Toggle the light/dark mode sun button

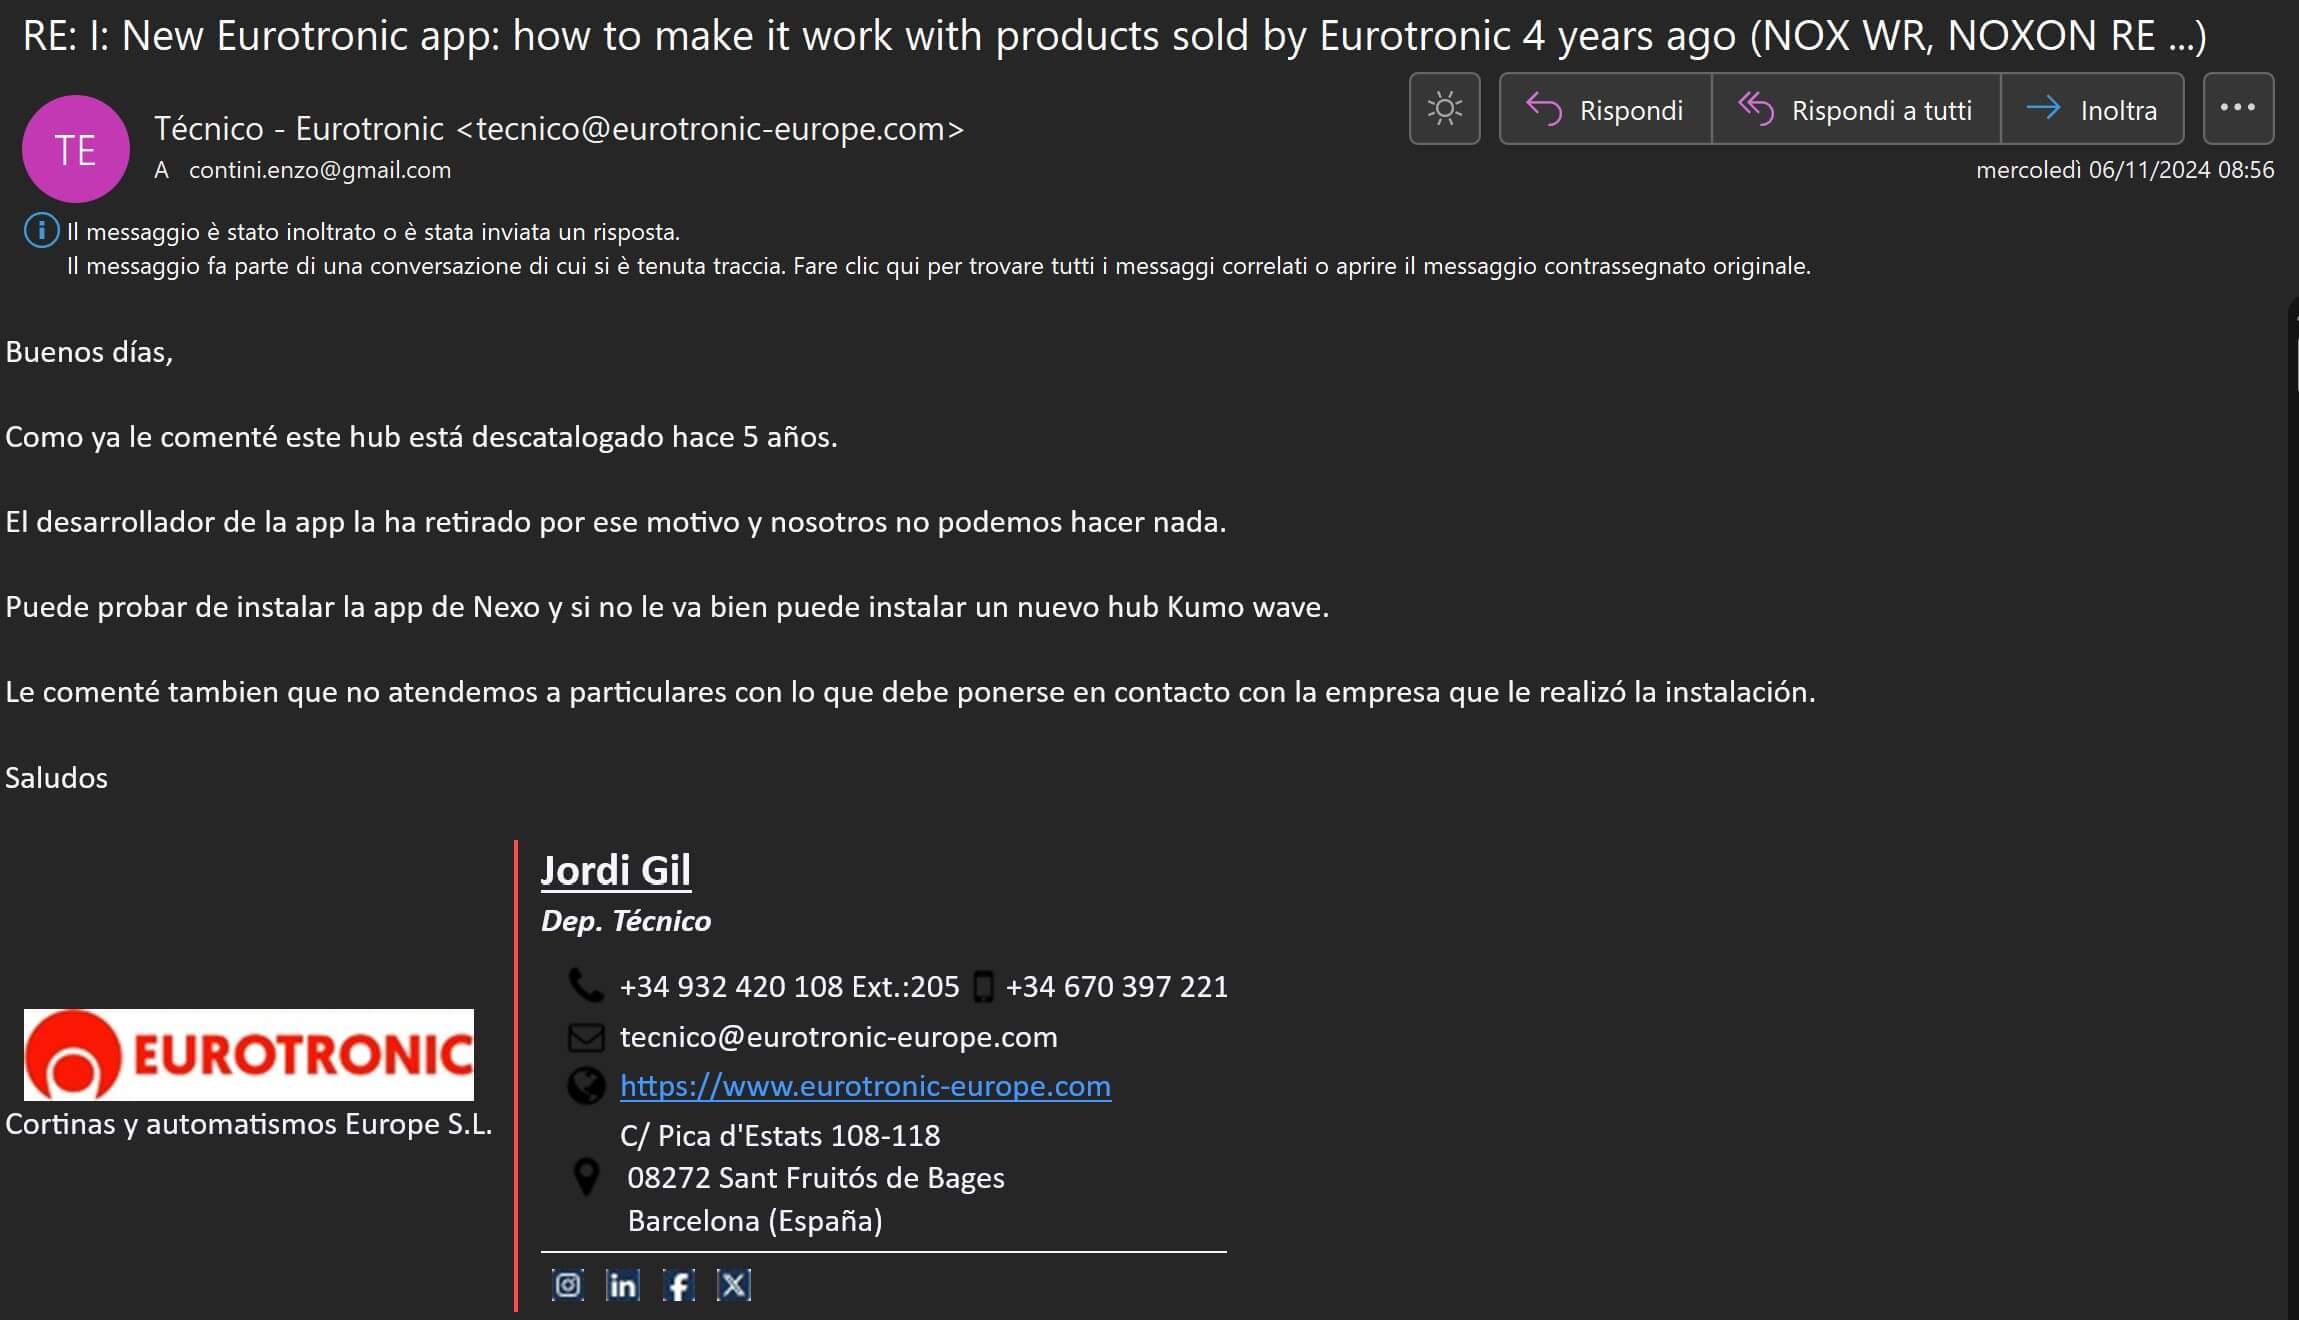point(1444,109)
